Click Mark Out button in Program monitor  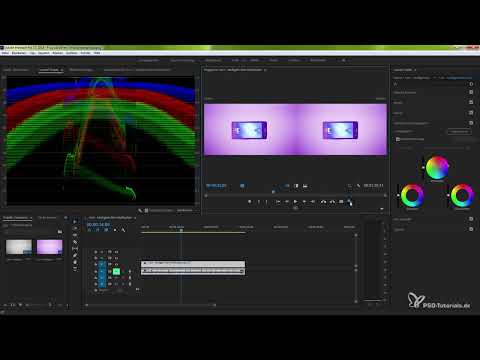266,202
